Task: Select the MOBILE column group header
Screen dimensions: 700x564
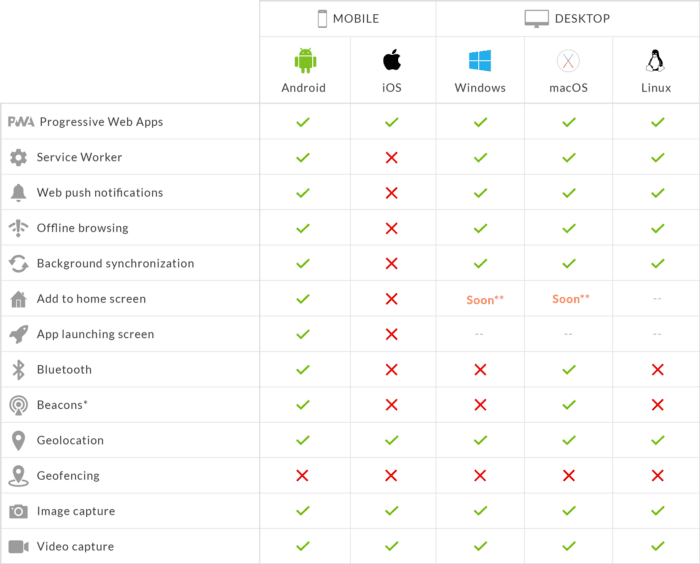Action: 348,18
